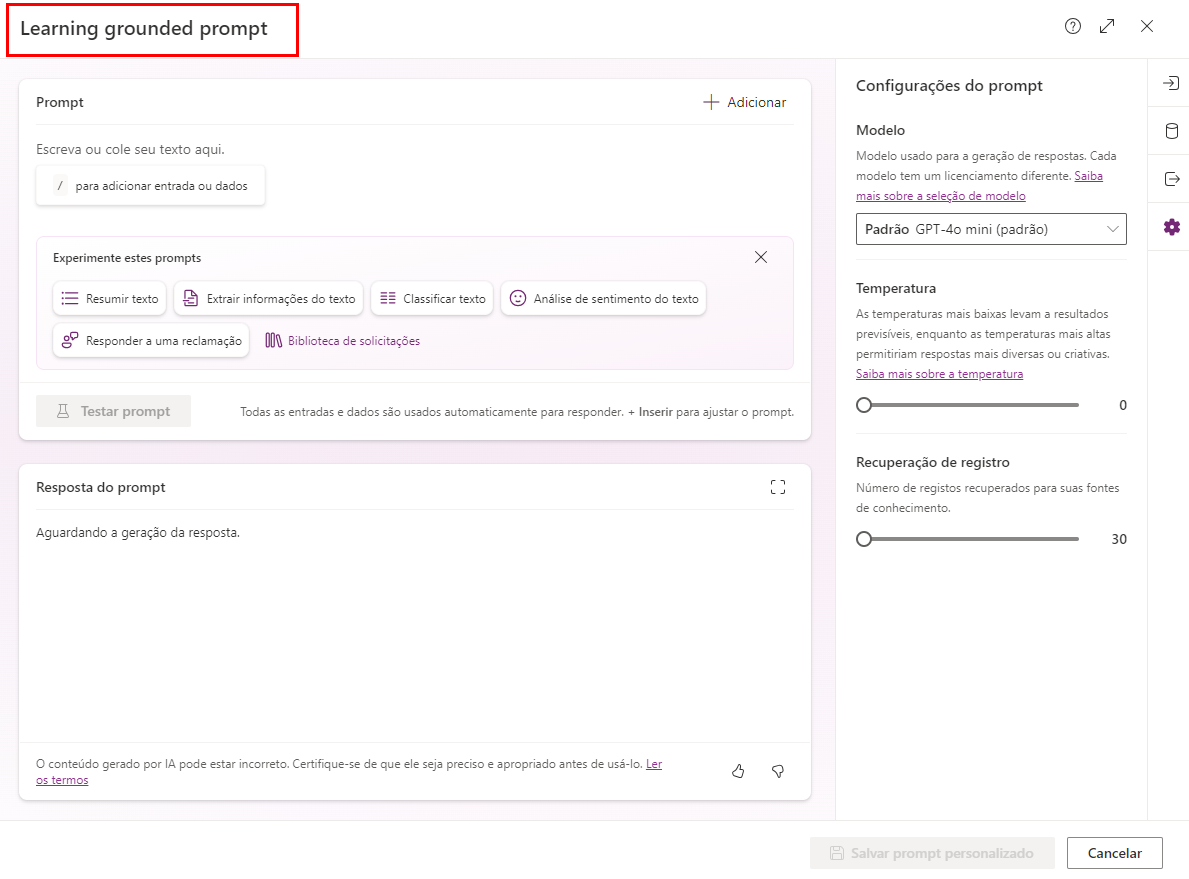
Task: Select the purple settings gear icon
Action: [1172, 227]
